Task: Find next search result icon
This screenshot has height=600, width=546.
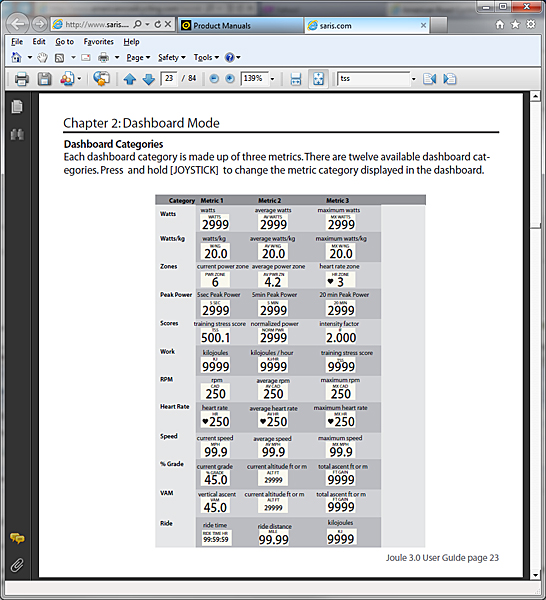Action: [x=450, y=79]
